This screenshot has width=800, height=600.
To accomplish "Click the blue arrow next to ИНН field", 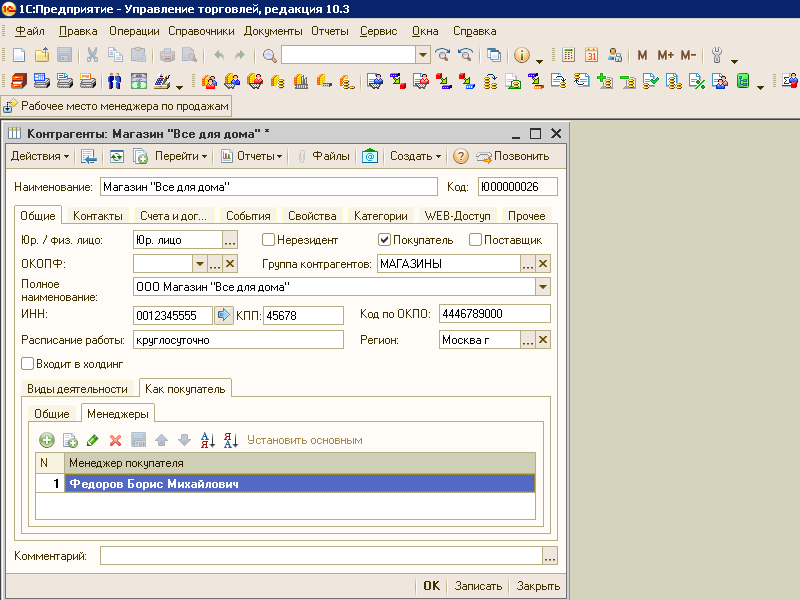I will (x=223, y=315).
